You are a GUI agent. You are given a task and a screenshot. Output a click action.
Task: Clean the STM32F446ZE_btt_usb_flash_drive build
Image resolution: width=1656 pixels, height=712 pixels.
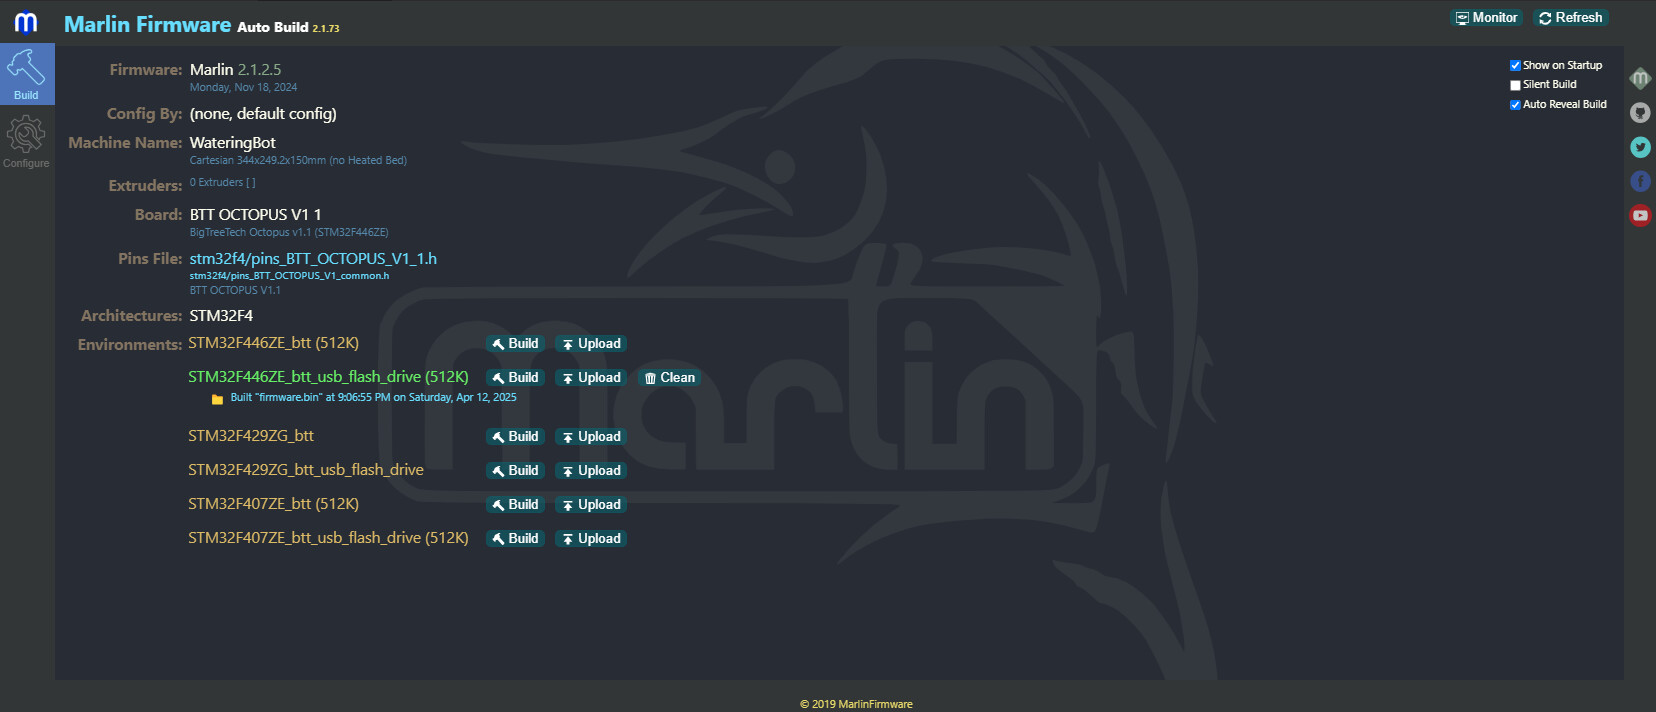point(670,378)
